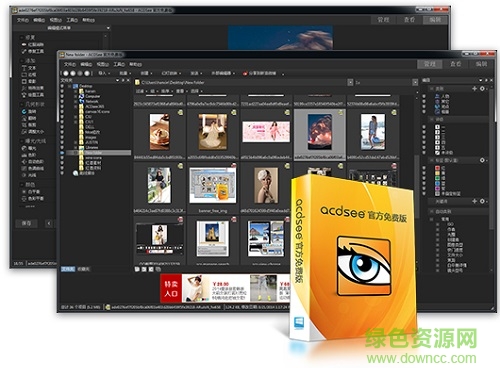Viewport: 500px width, 377px height.
Task: Click the fourth round navigation button in toolbar
Action: (87, 73)
